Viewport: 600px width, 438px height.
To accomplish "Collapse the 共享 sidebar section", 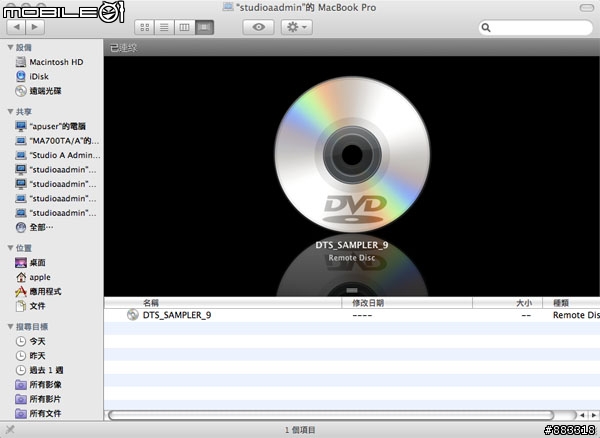I will (x=10, y=112).
